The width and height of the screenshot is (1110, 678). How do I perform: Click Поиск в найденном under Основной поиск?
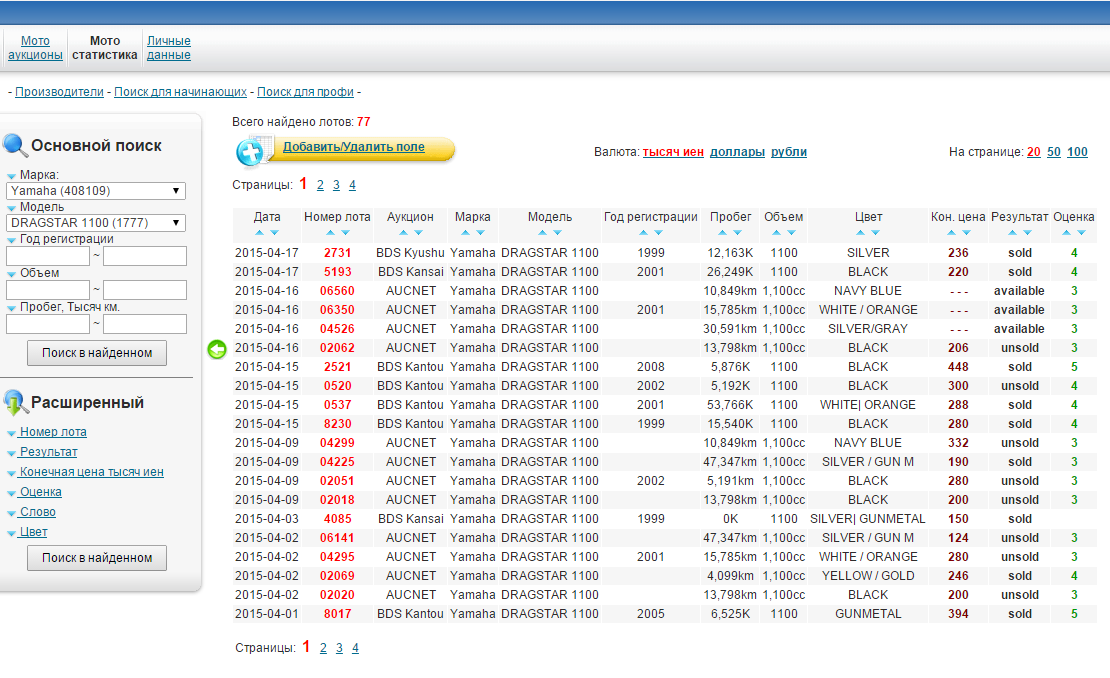[x=97, y=353]
